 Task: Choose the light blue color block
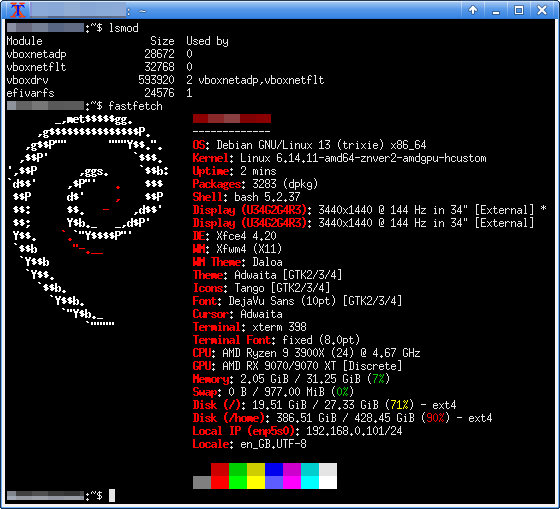click(x=274, y=482)
